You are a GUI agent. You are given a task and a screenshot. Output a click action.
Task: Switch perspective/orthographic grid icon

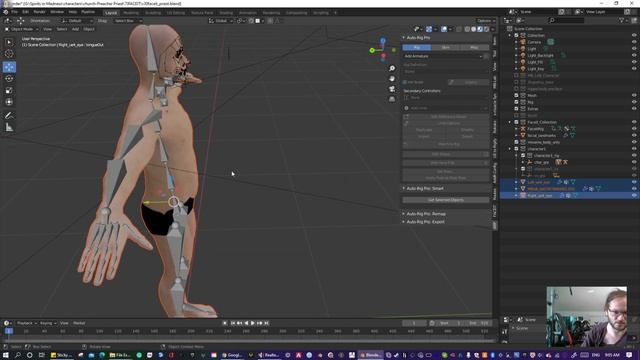(x=392, y=99)
